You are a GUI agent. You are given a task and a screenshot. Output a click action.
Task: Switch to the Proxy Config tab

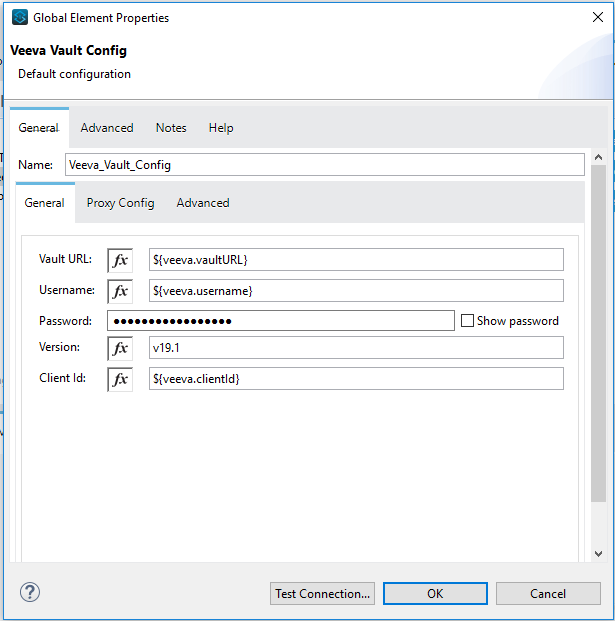click(120, 203)
